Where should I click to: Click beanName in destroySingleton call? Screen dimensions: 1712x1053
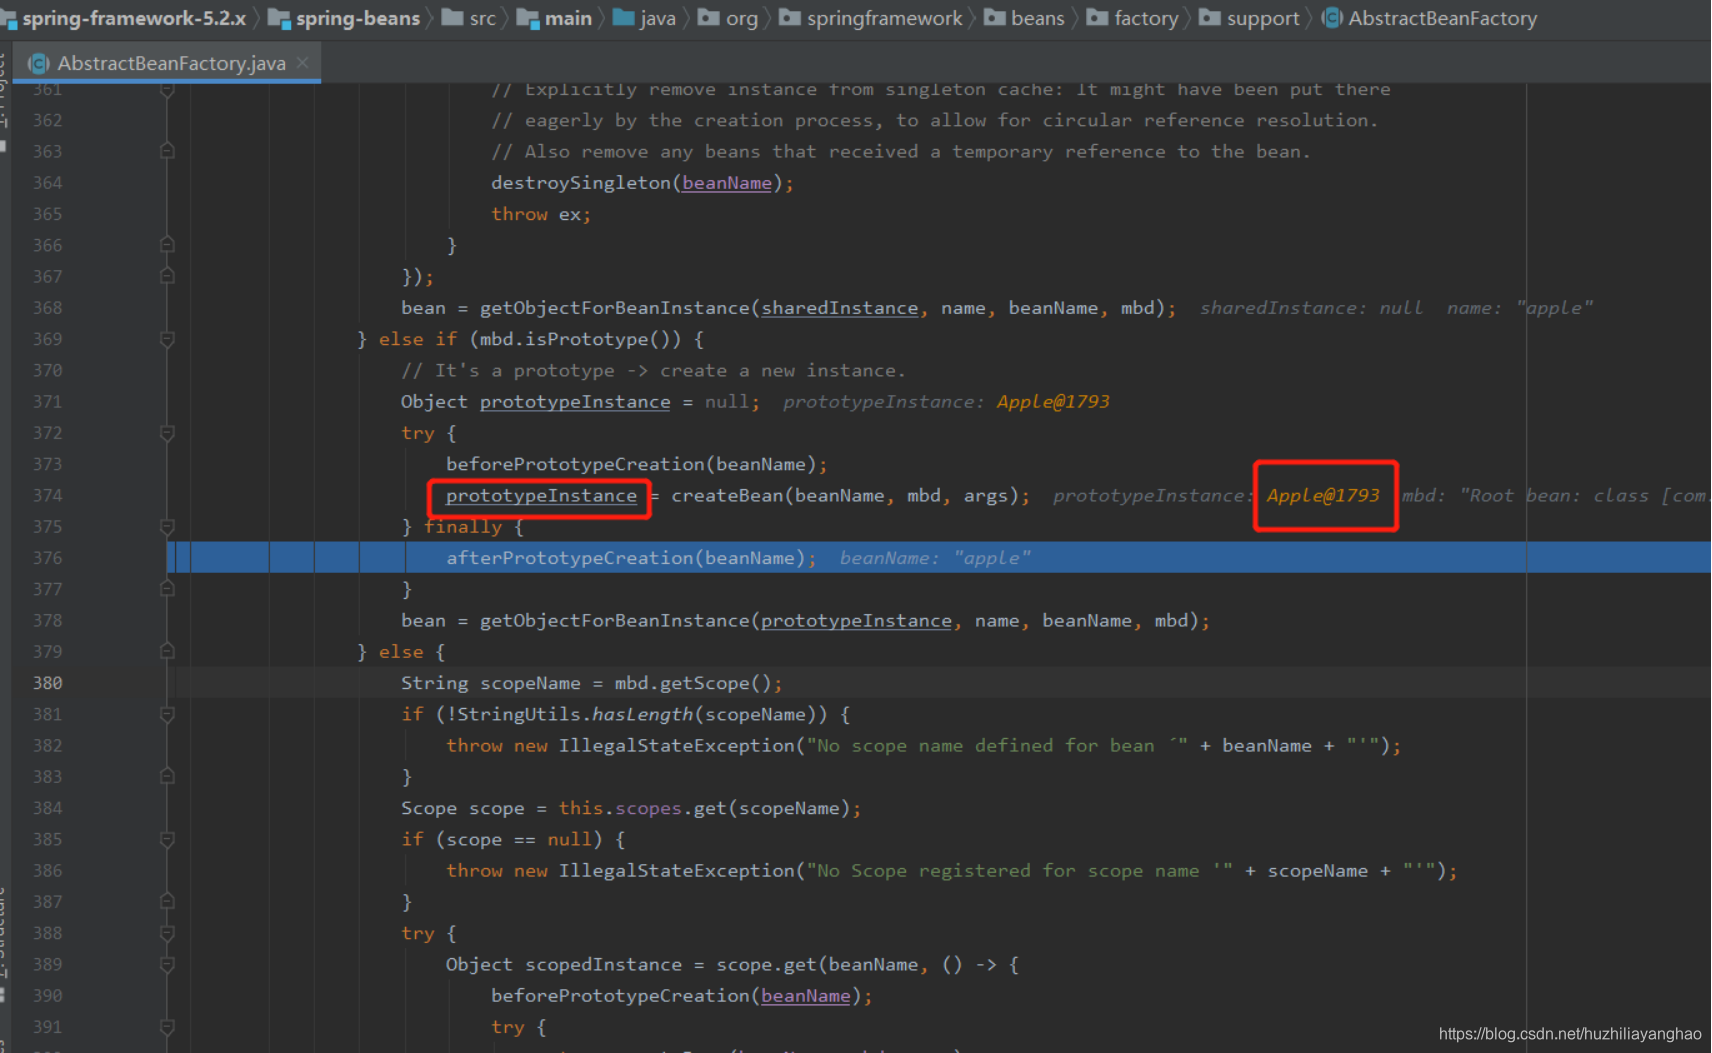tap(727, 183)
